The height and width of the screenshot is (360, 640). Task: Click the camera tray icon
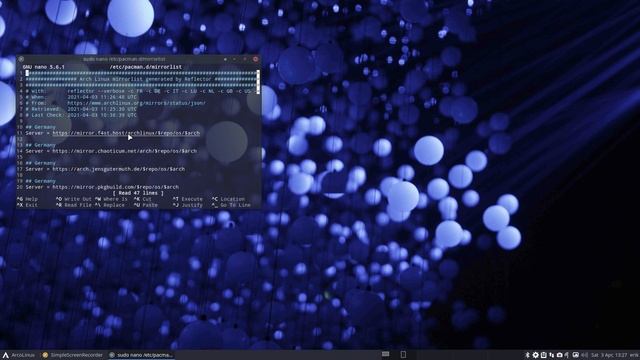coord(559,355)
